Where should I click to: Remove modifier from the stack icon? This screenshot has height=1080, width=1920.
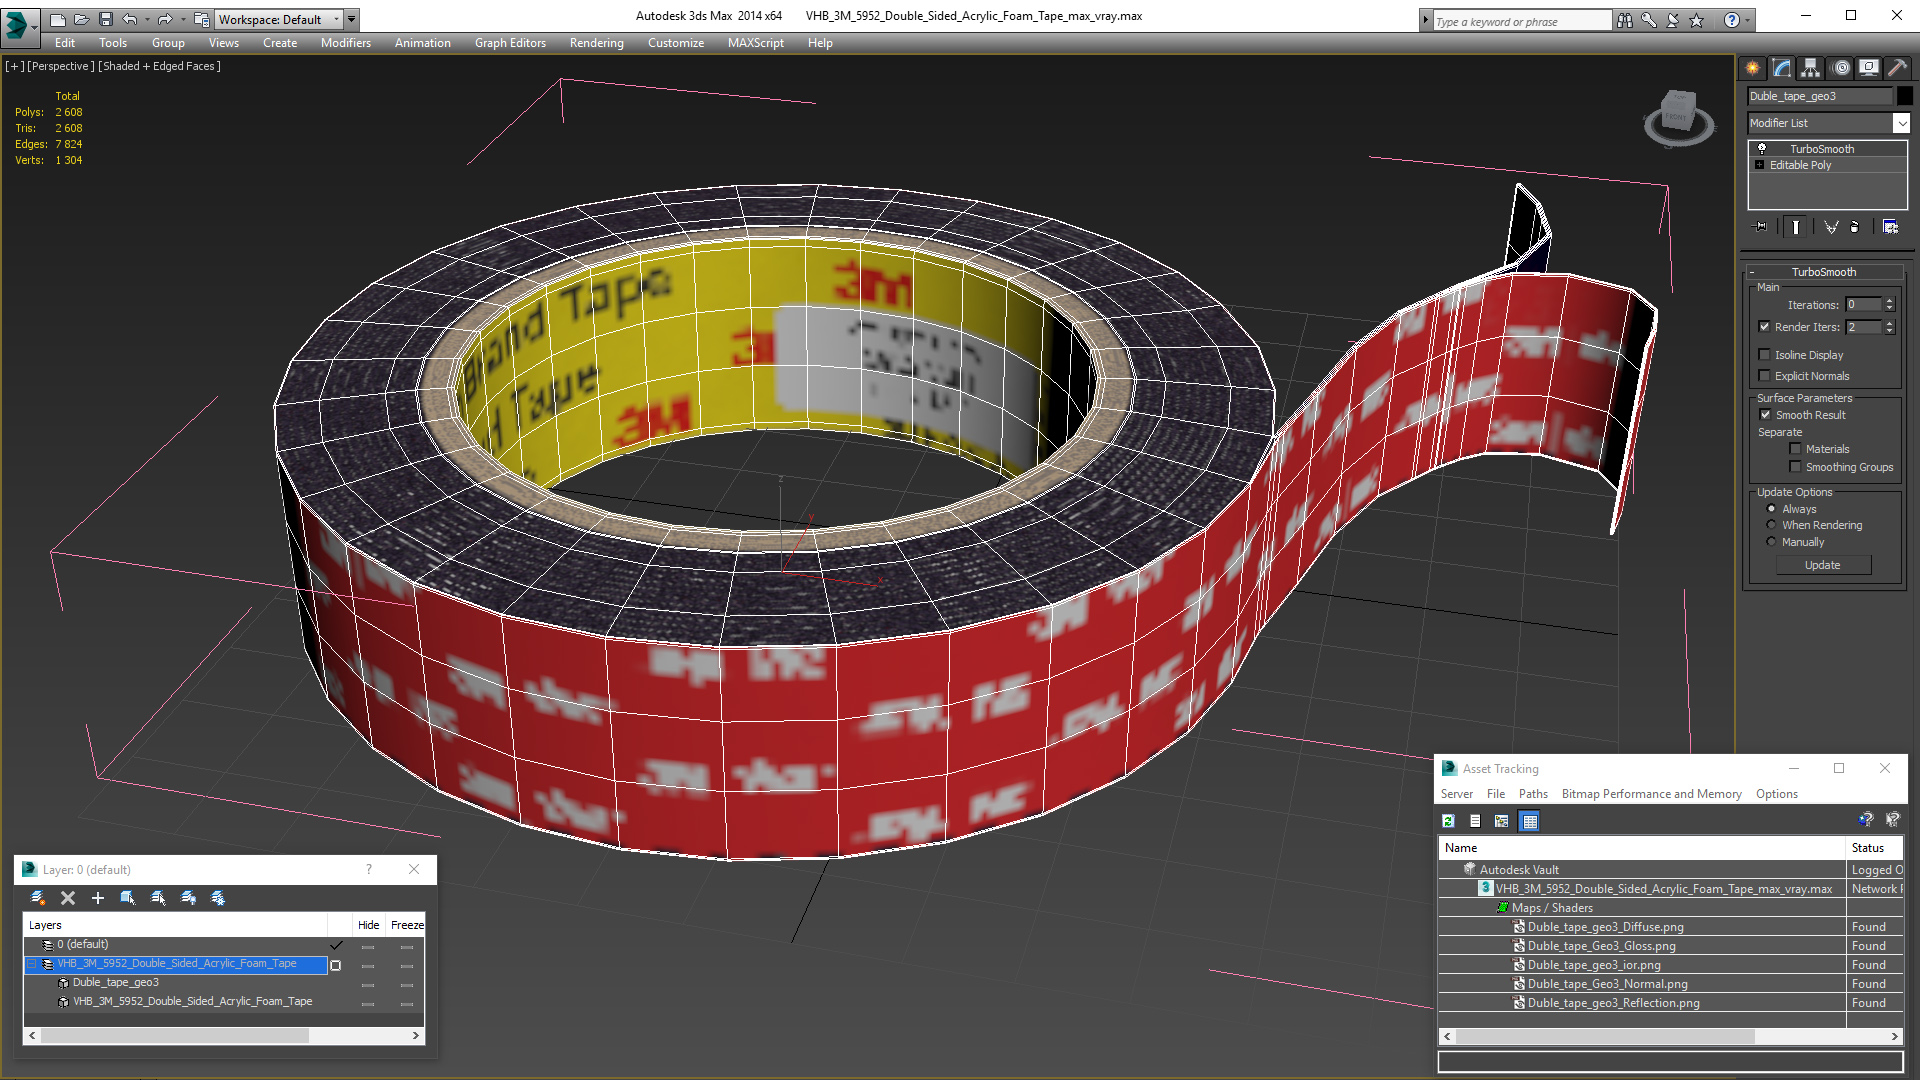[x=1855, y=227]
